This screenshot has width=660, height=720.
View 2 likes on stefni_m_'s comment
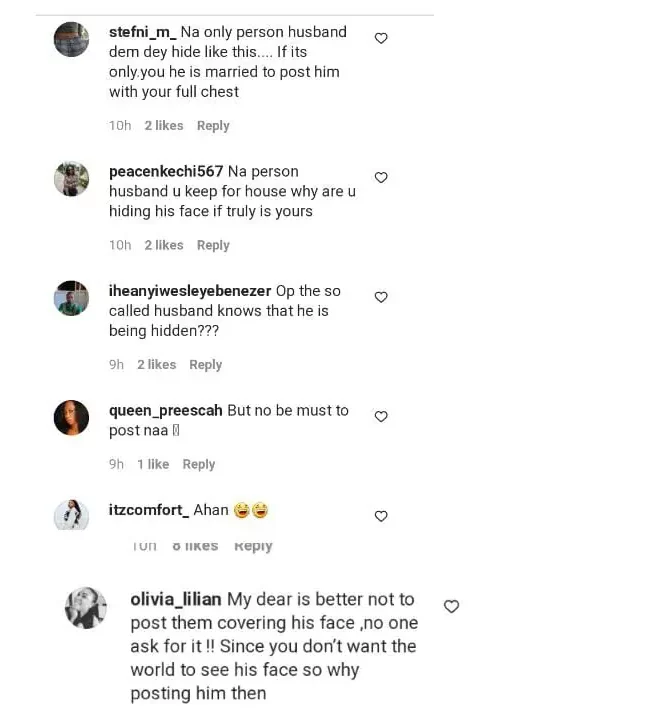click(x=164, y=126)
